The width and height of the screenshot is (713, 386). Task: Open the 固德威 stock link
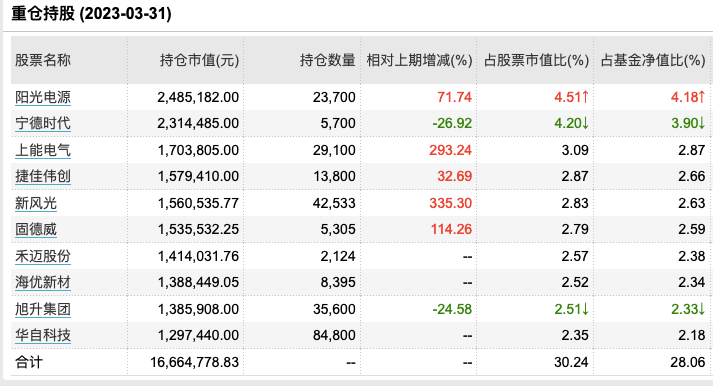[x=36, y=229]
